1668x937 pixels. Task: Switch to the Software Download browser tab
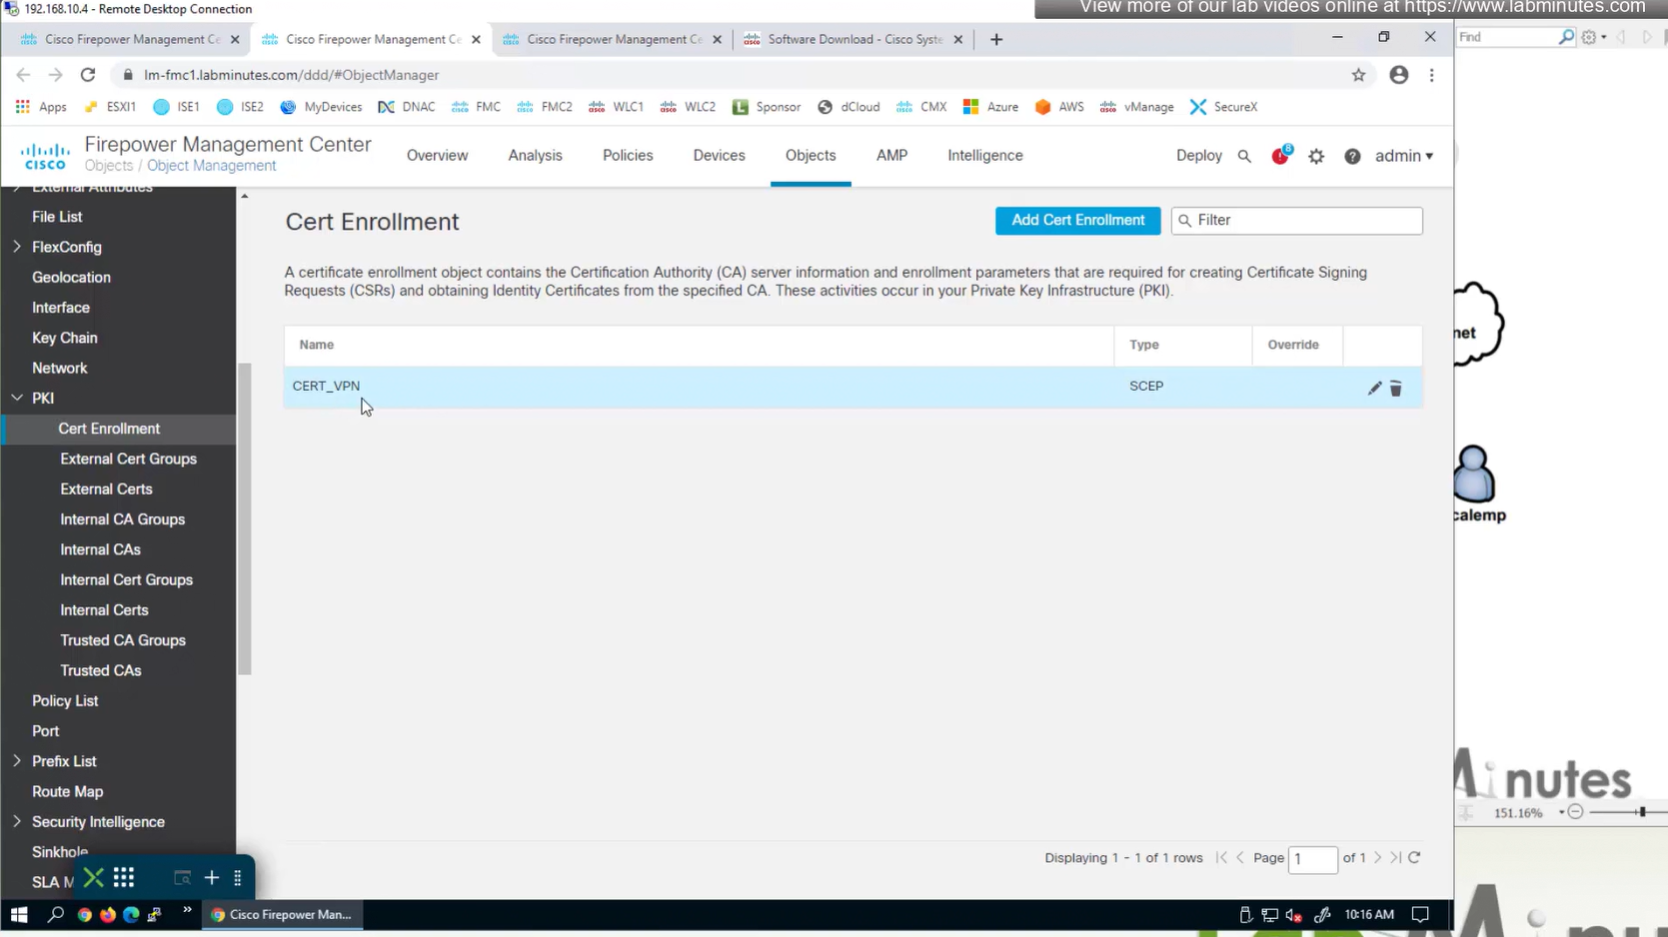[x=853, y=39]
